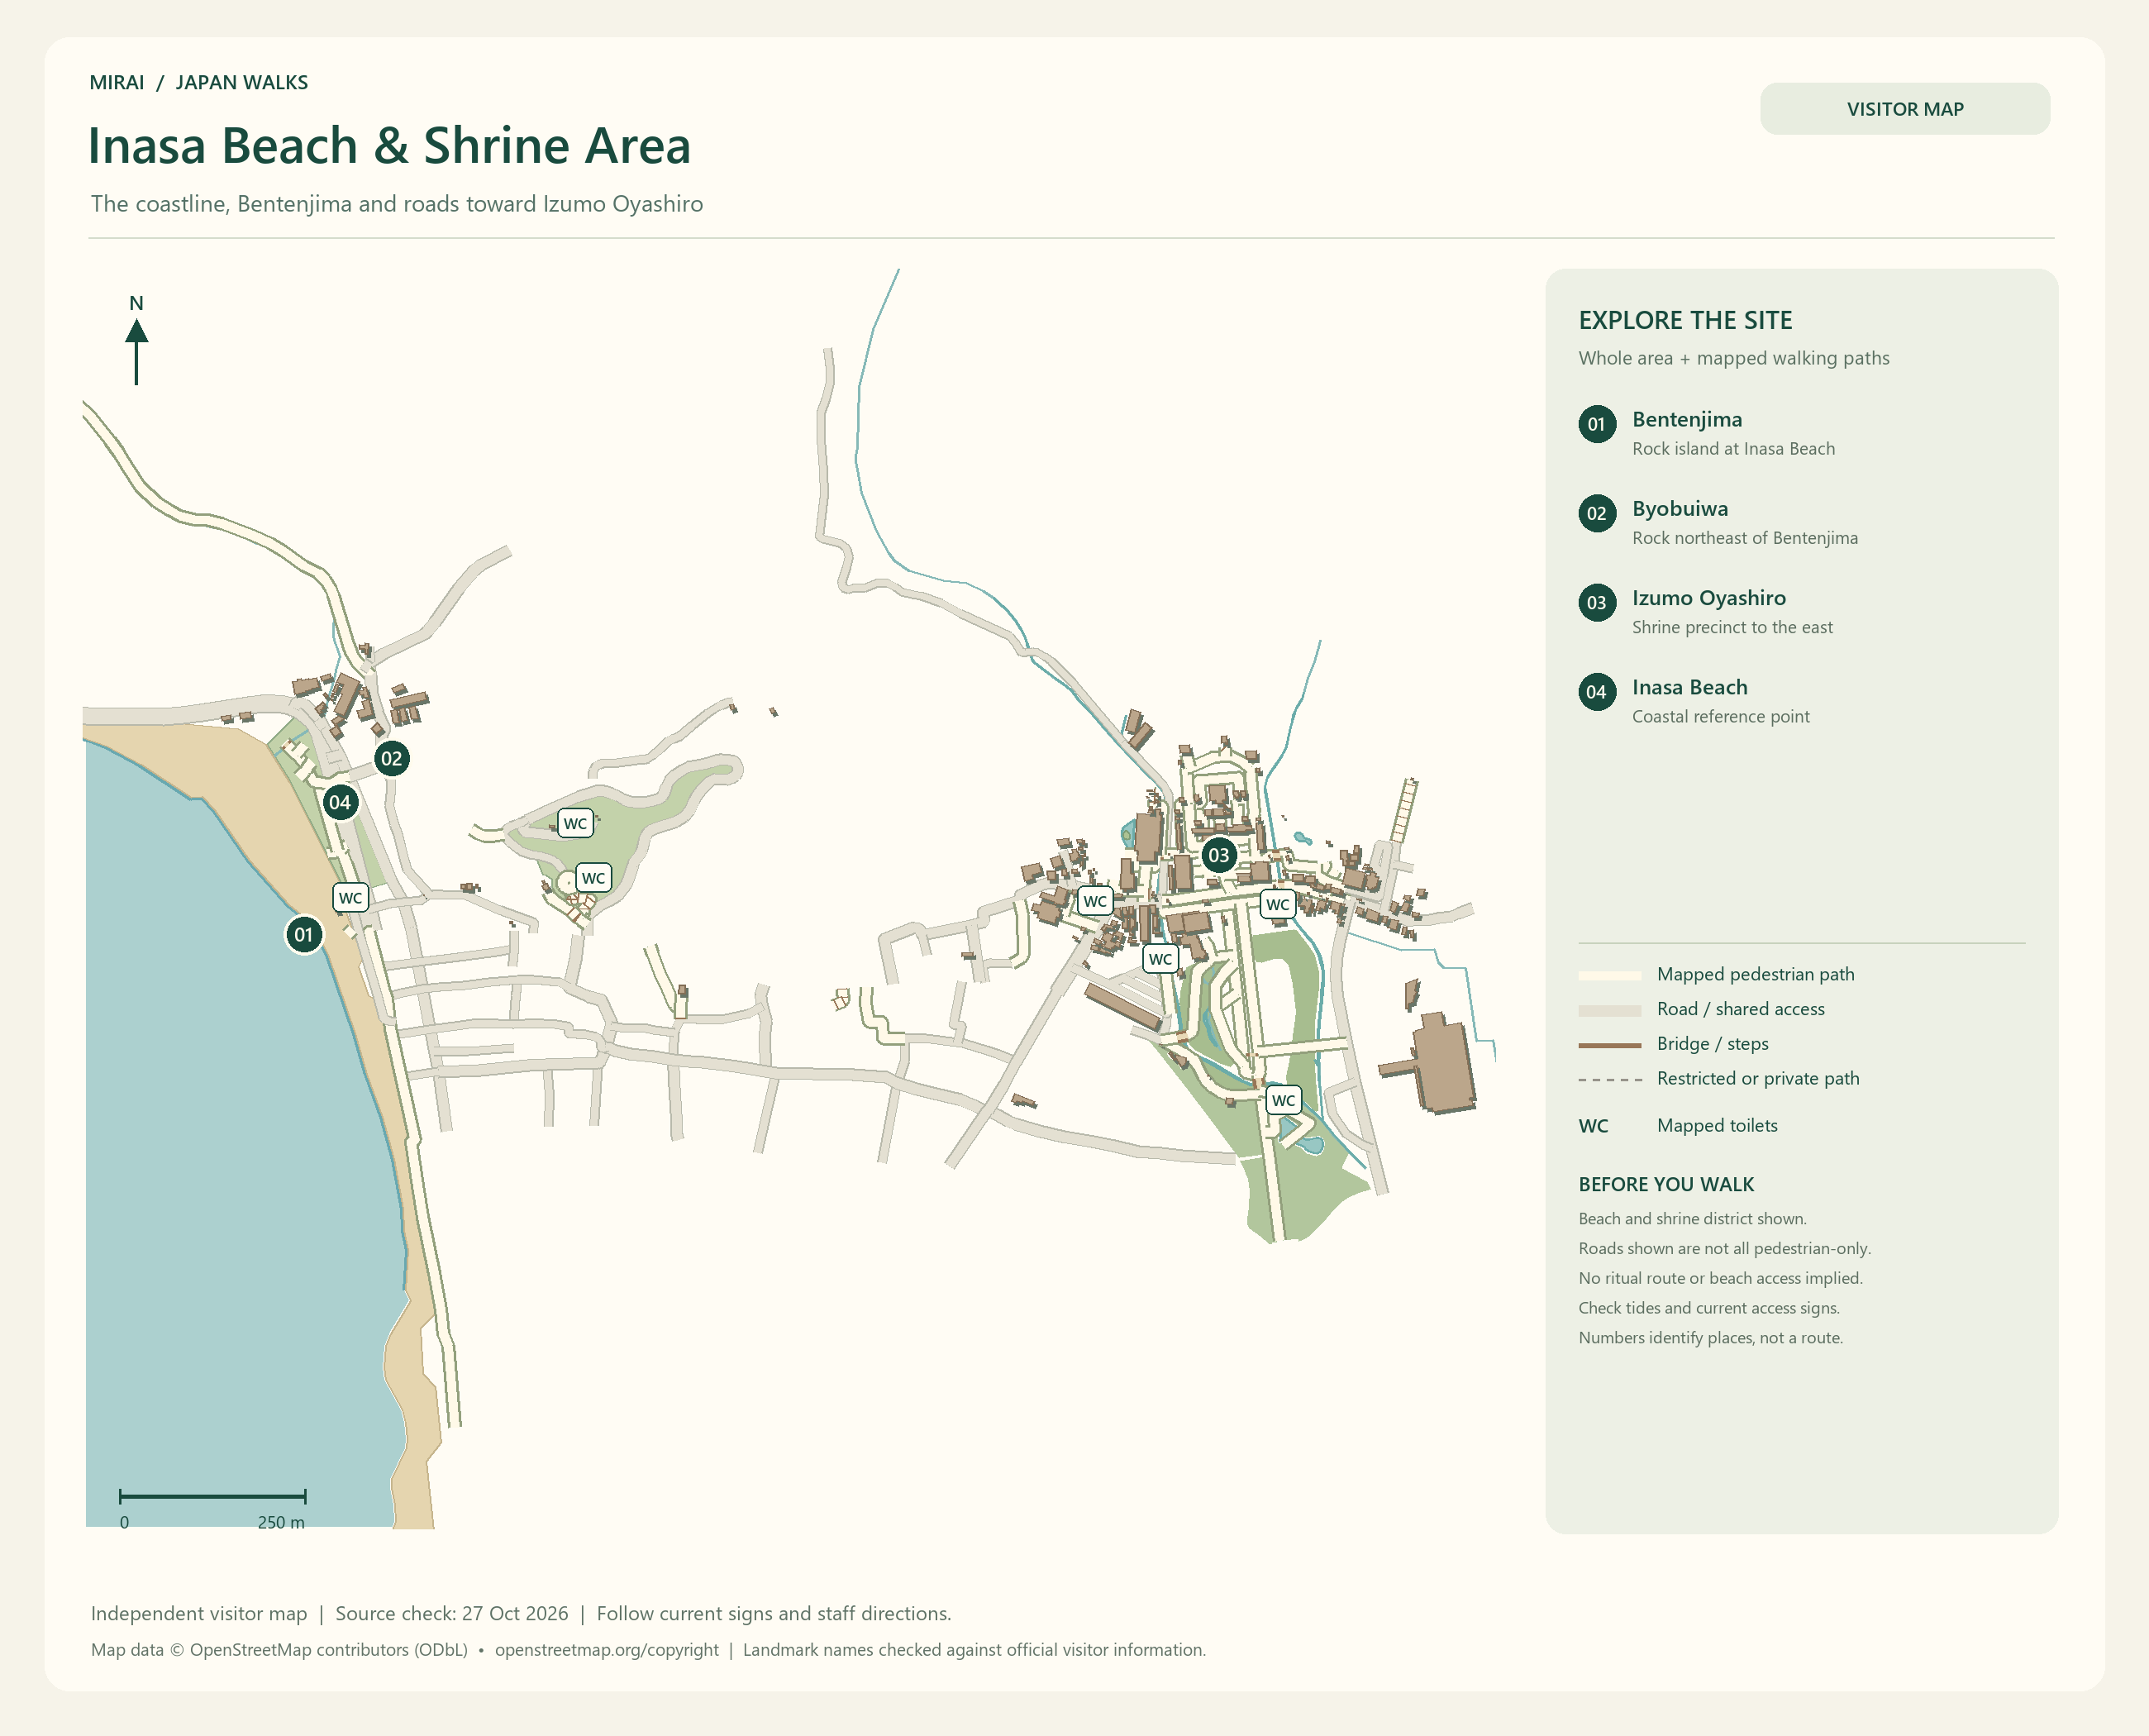
Task: Click 'Mapped toilets' legend label
Action: [x=1717, y=1126]
